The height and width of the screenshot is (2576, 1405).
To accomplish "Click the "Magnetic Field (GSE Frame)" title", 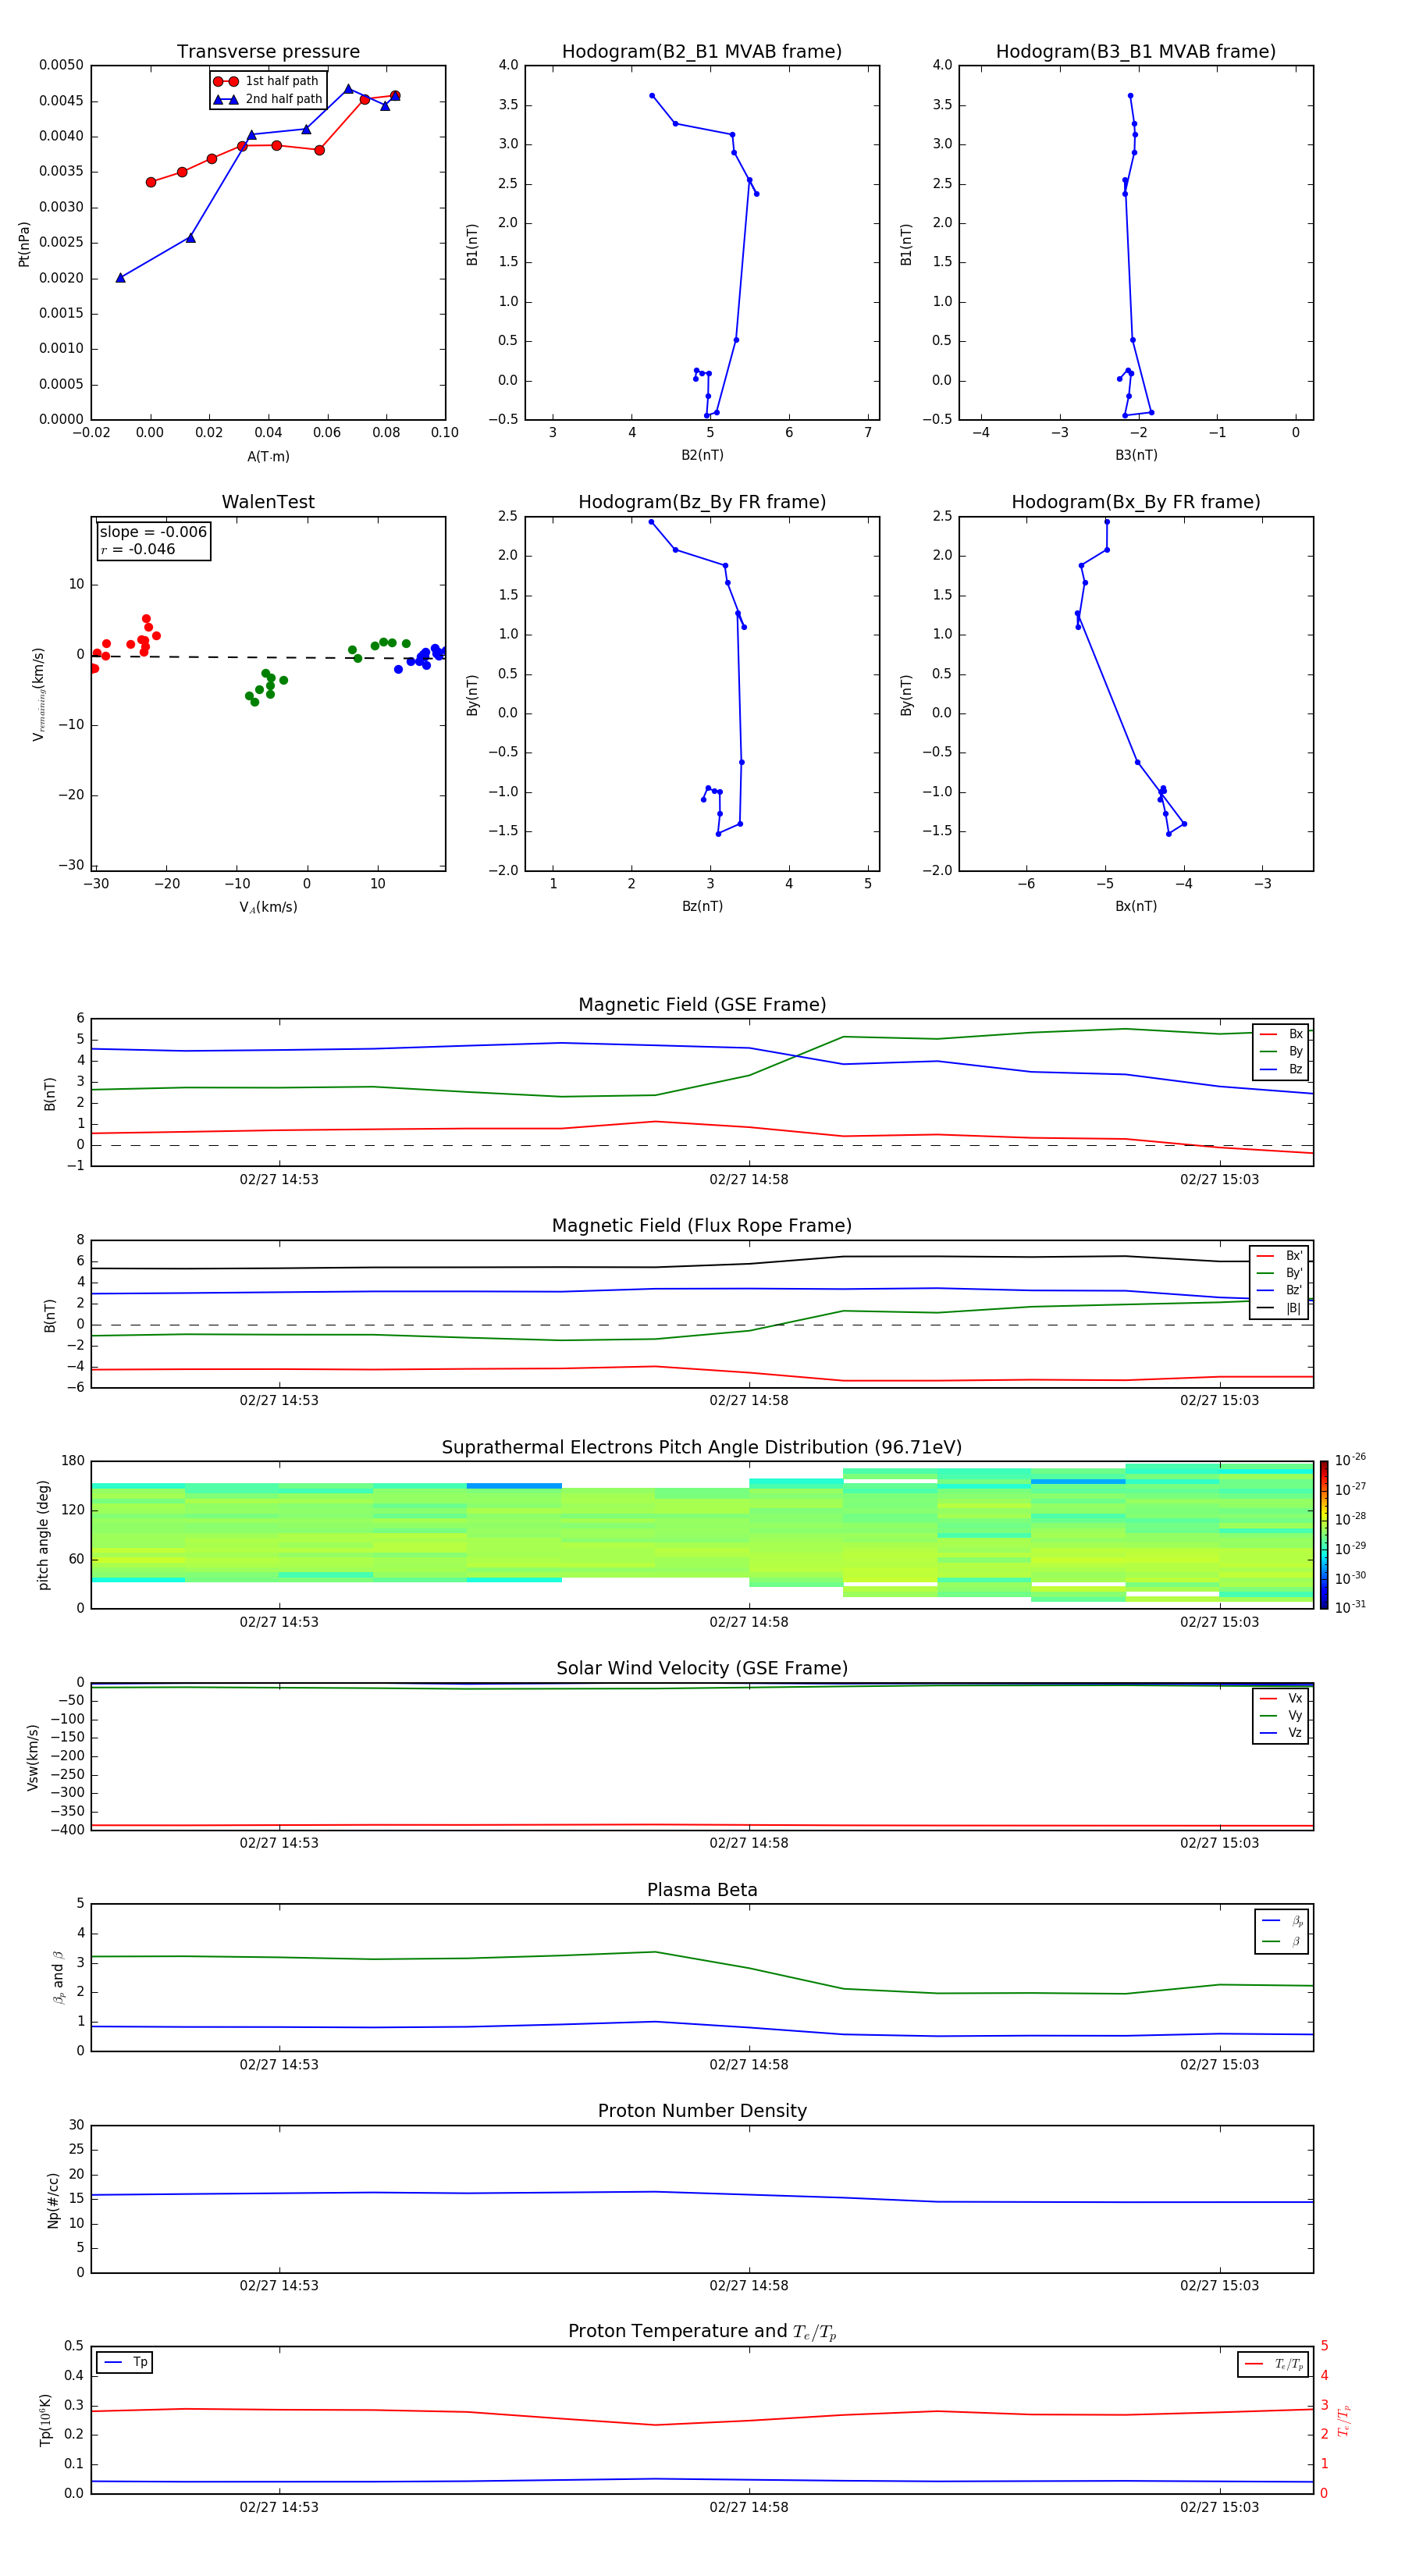I will 702,1005.
